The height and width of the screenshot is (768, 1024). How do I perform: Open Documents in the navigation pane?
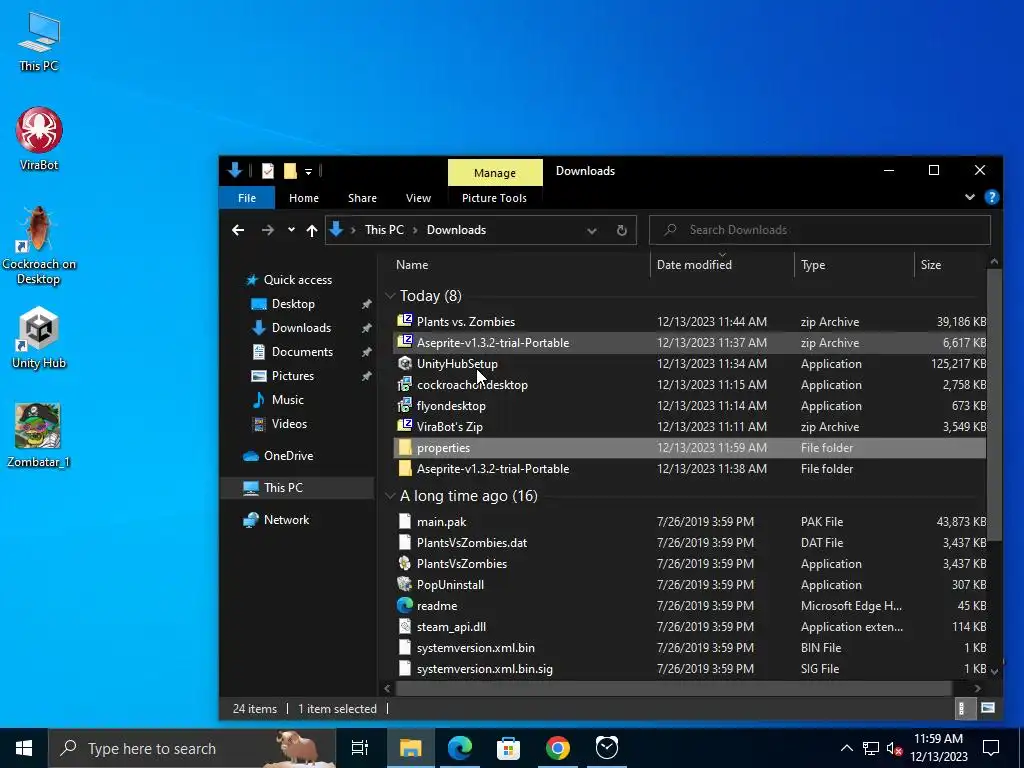pyautogui.click(x=302, y=352)
